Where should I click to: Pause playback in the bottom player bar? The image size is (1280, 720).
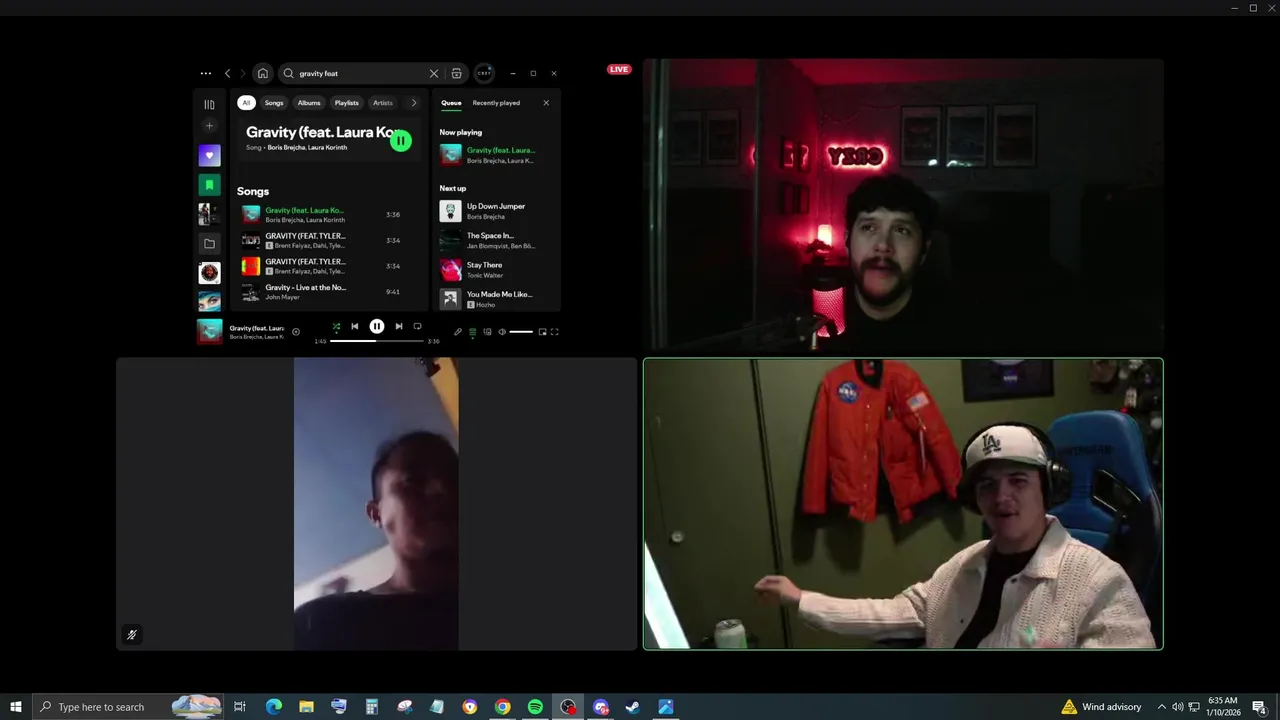(x=377, y=326)
